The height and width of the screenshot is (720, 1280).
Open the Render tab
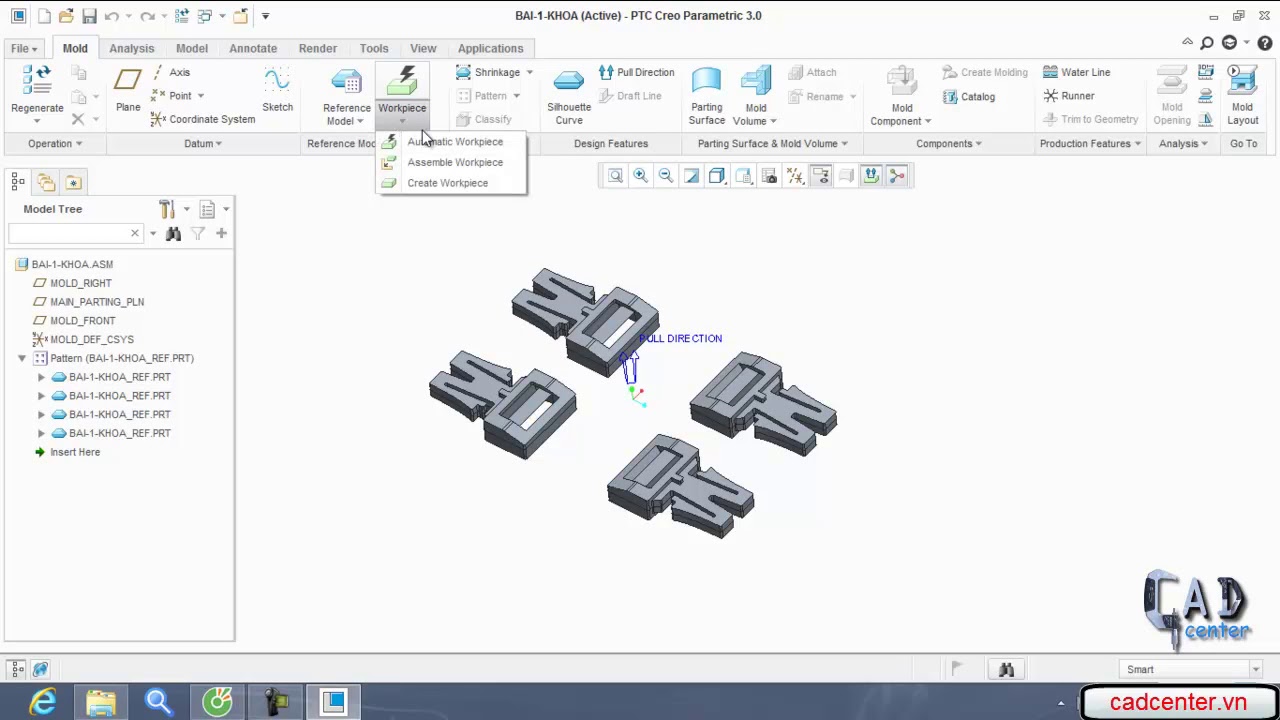tap(318, 48)
